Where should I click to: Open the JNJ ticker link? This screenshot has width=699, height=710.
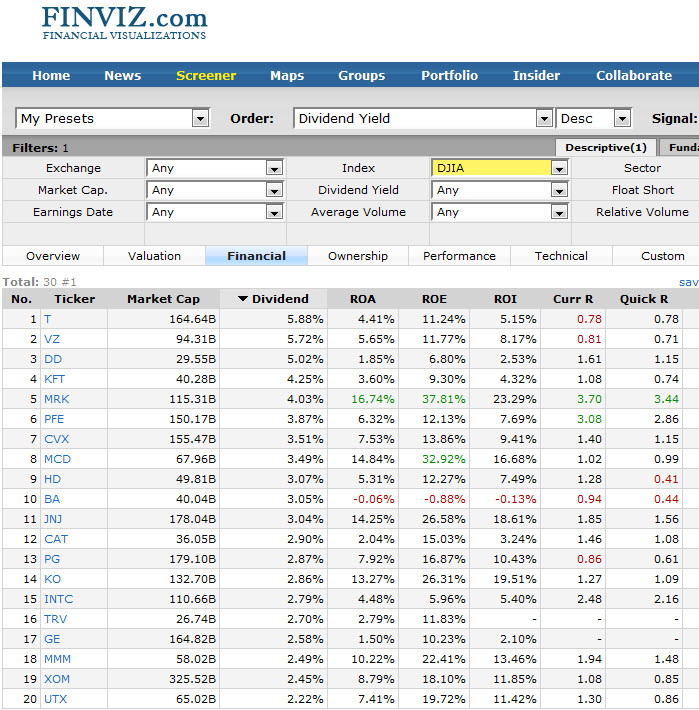point(53,519)
